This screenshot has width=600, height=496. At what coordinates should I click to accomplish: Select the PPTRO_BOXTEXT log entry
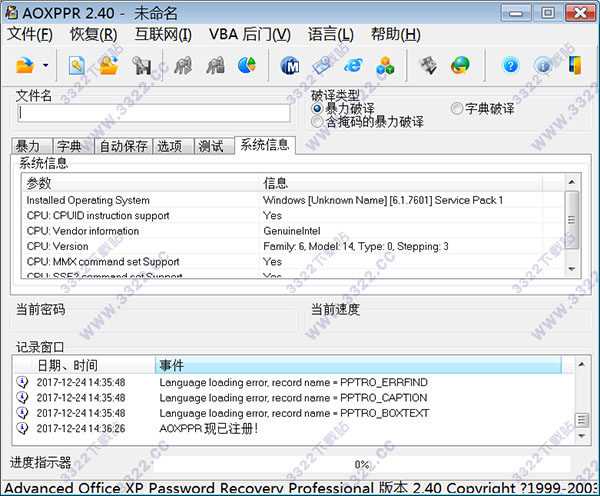(x=294, y=413)
